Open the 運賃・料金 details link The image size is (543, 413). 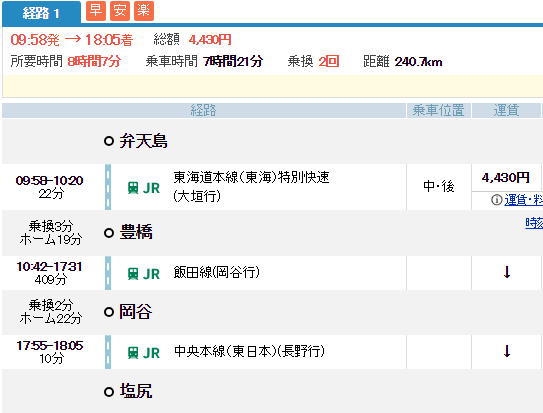(523, 200)
